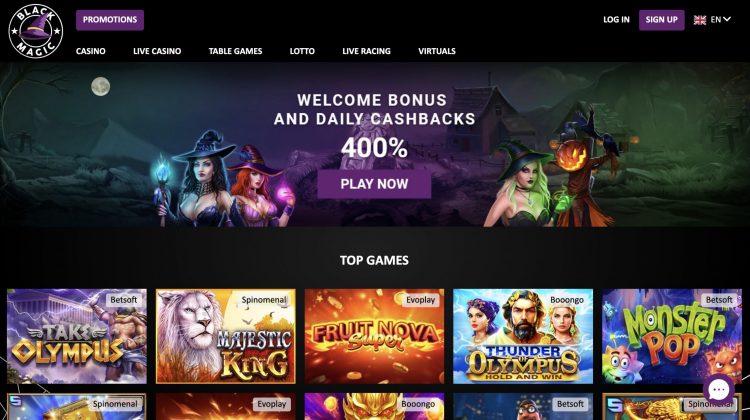Click the UK flag language icon
This screenshot has height=420, width=750.
pos(700,20)
